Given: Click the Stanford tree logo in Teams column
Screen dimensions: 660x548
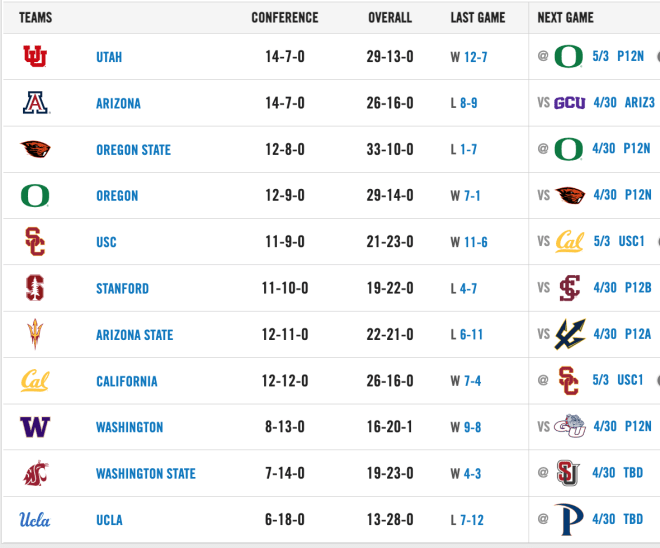Looking at the screenshot, I should (35, 288).
